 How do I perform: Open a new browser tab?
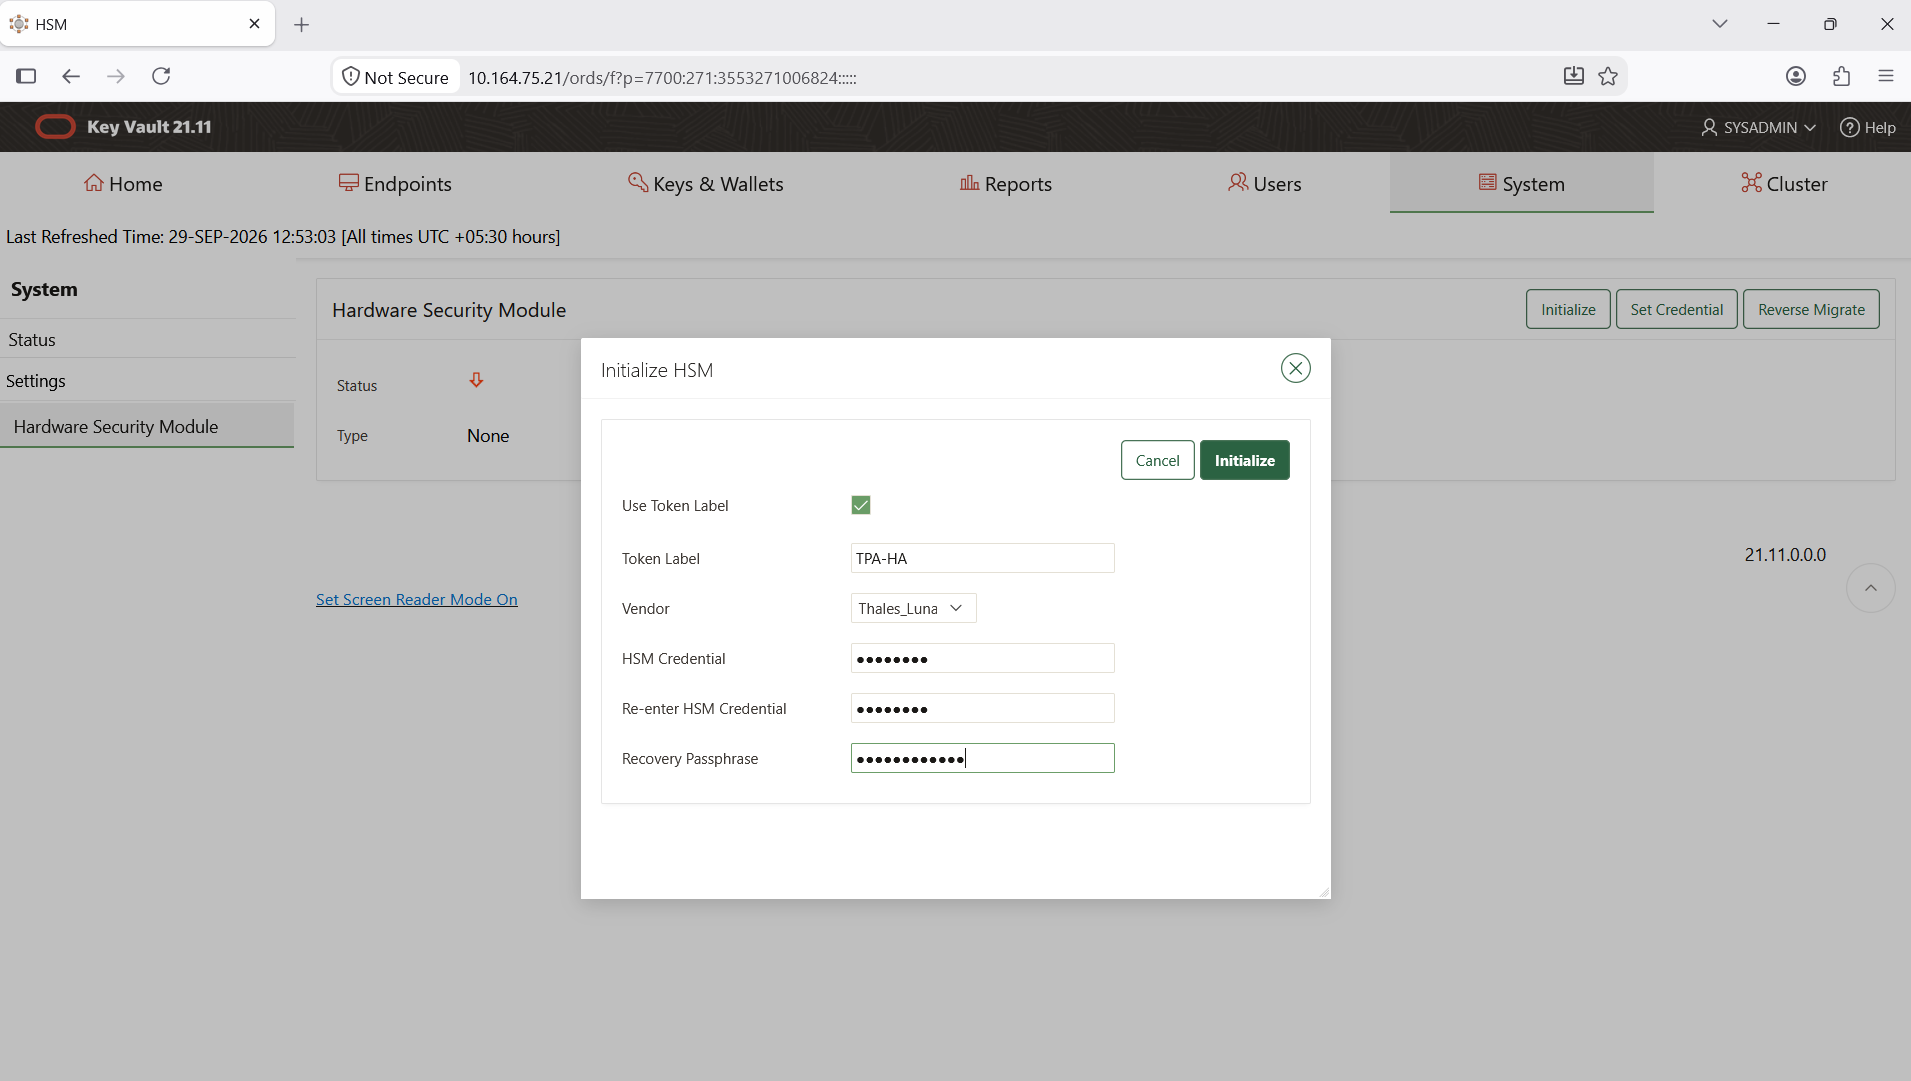click(301, 24)
